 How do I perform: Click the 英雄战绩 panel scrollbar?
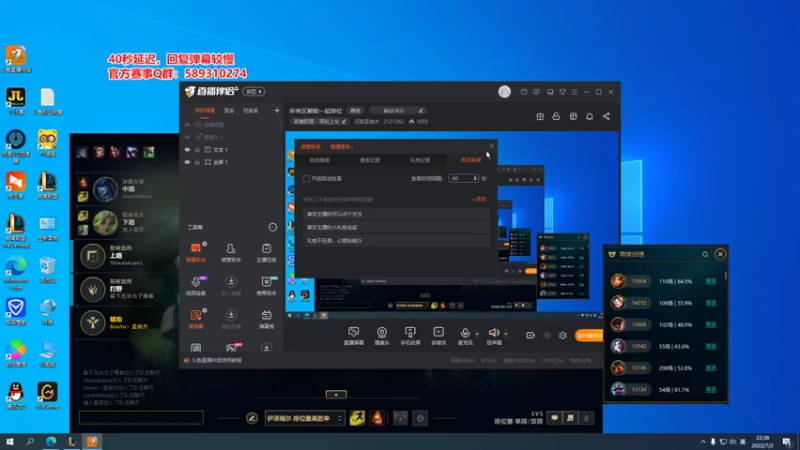point(726,276)
